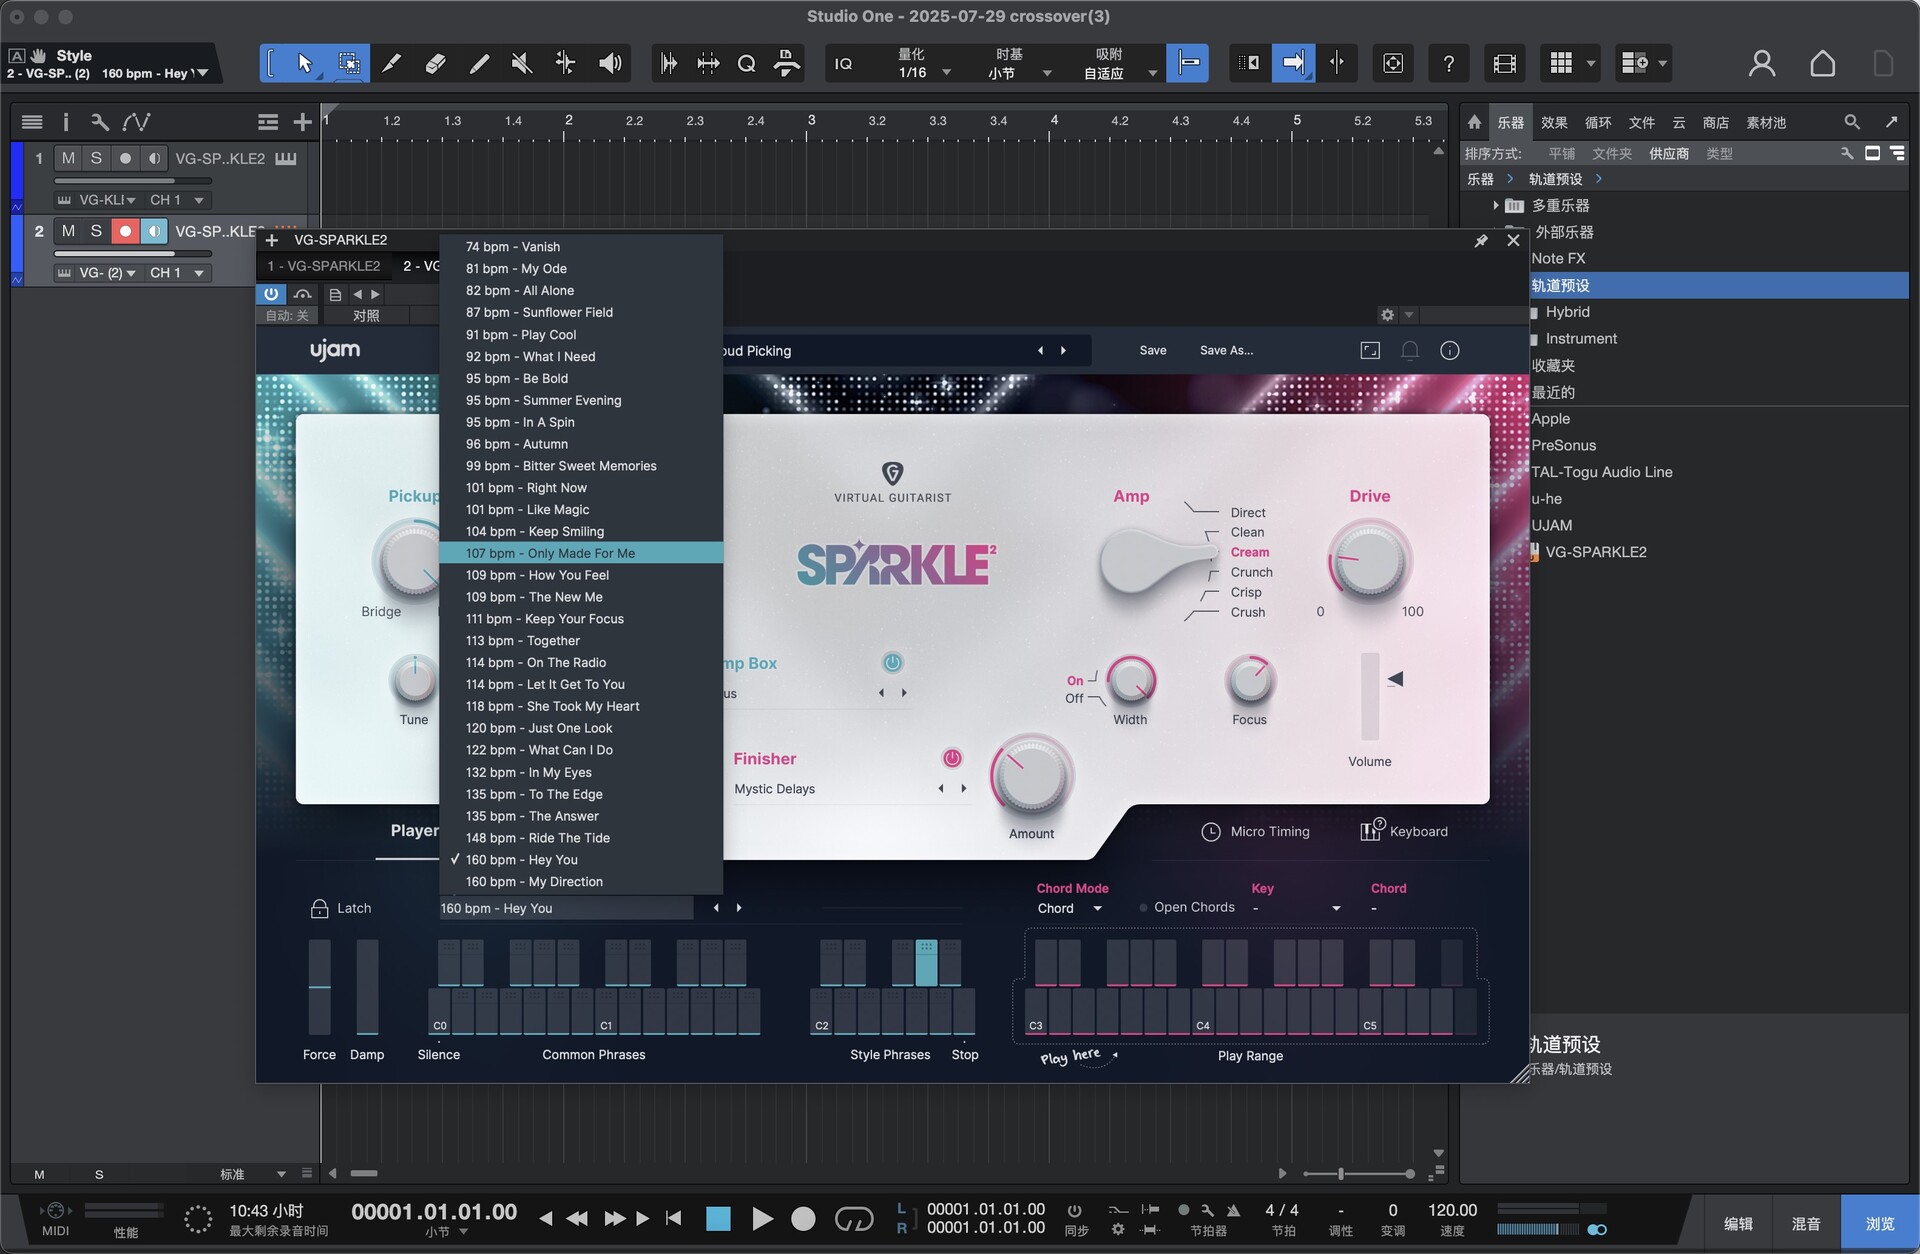Image resolution: width=1920 pixels, height=1254 pixels.
Task: Select 107 bpm - Only Made For Me
Action: (581, 553)
